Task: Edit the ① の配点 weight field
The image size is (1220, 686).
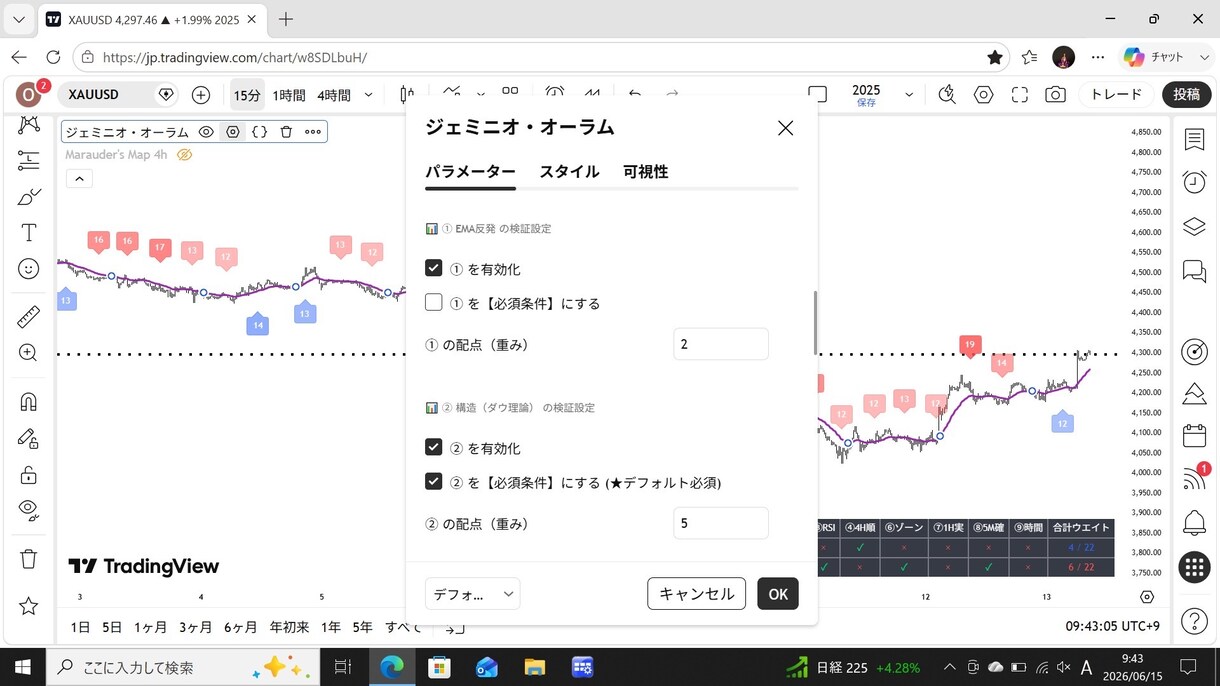Action: (x=721, y=344)
